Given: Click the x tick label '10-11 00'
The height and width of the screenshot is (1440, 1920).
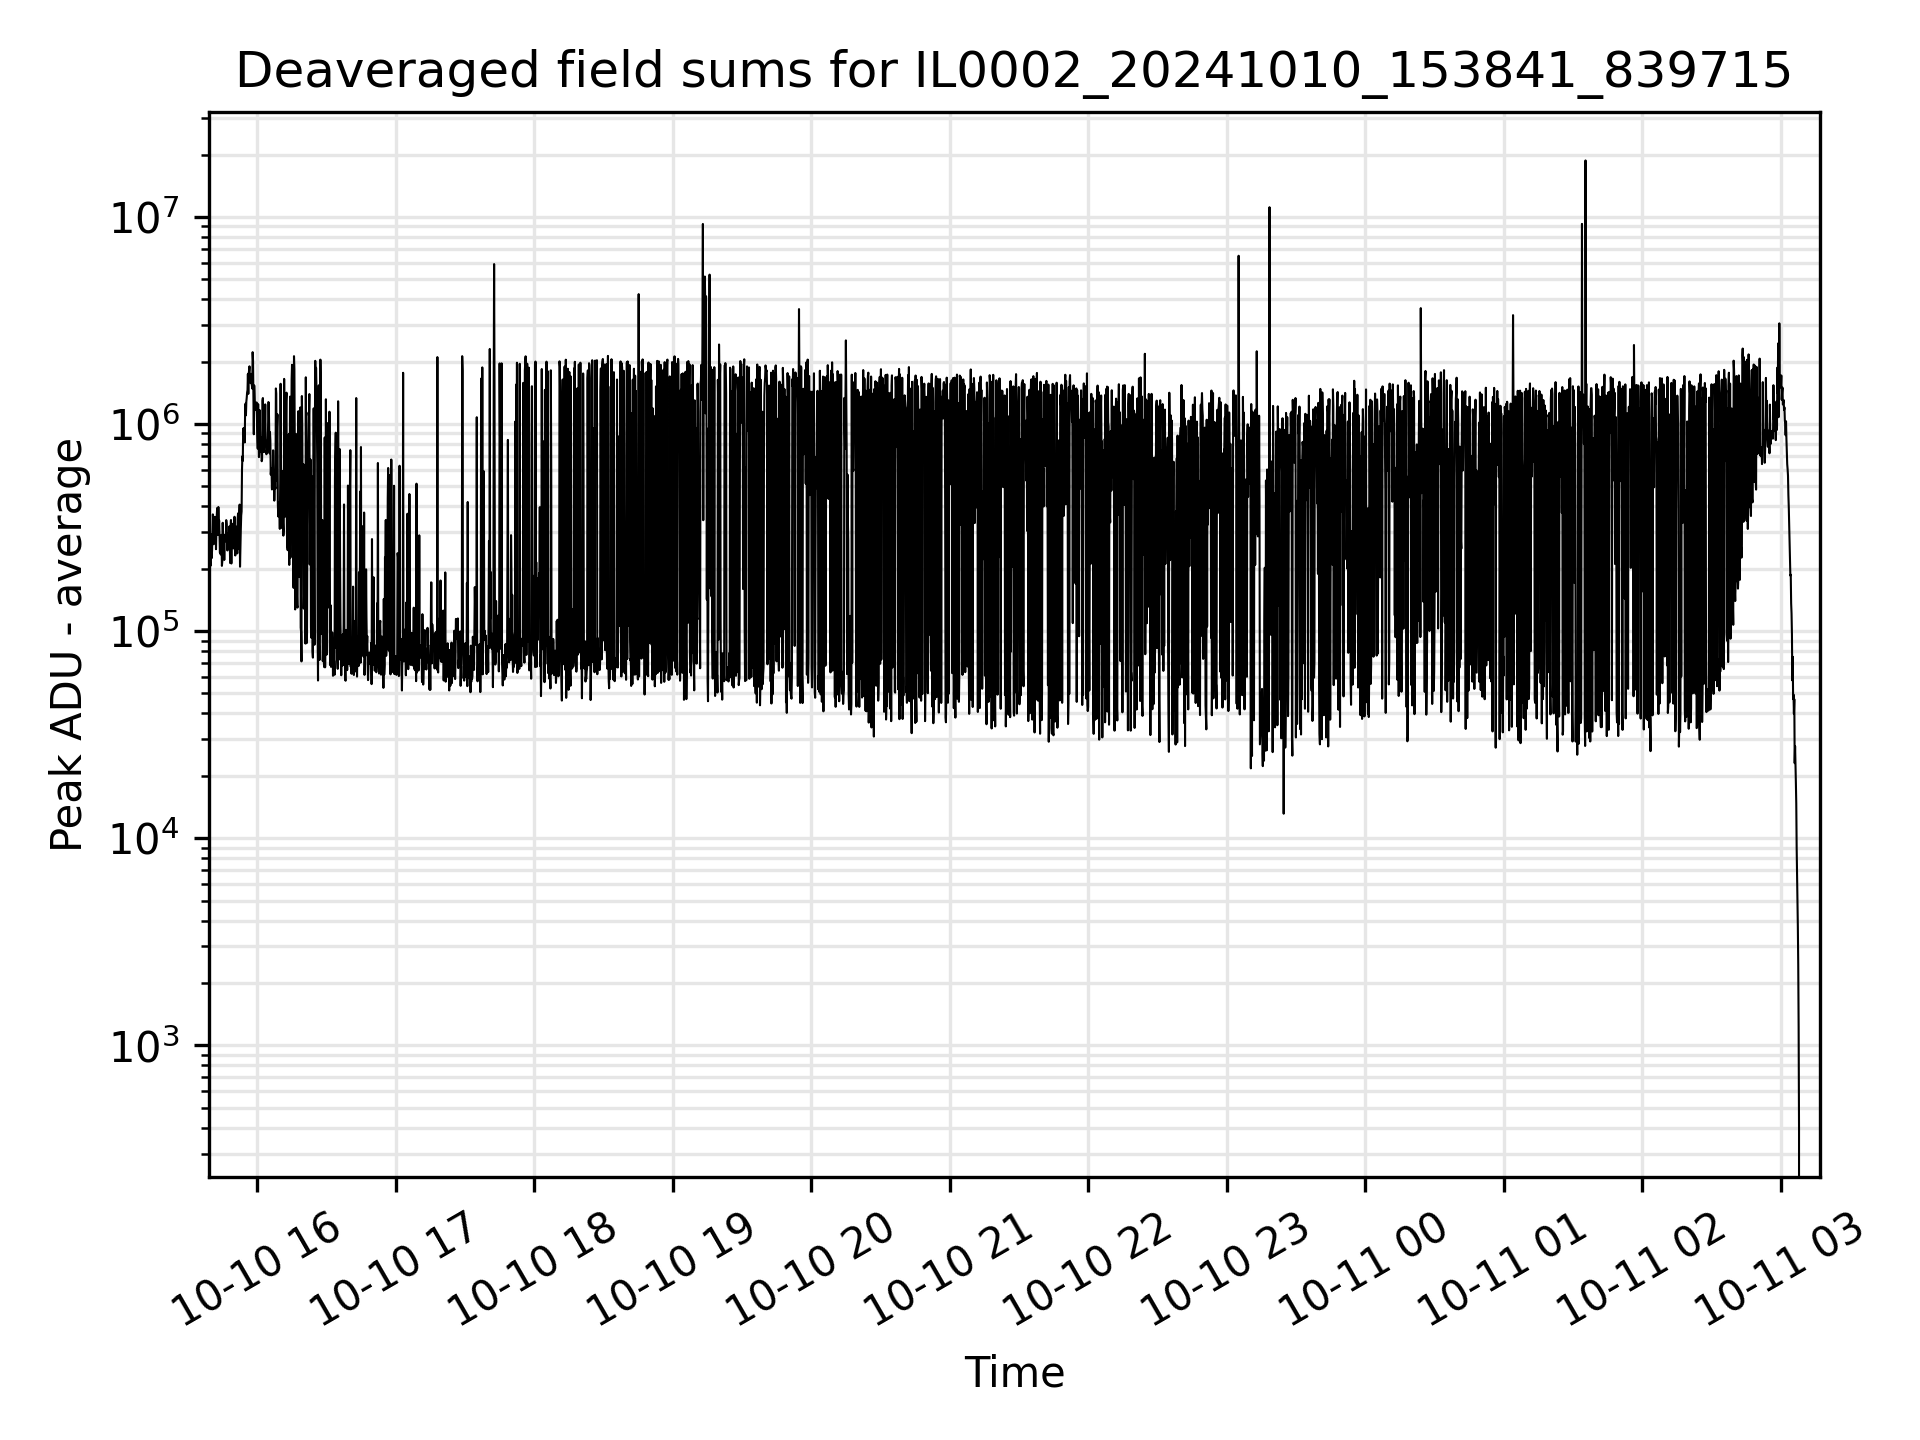Looking at the screenshot, I should pyautogui.click(x=1365, y=1269).
